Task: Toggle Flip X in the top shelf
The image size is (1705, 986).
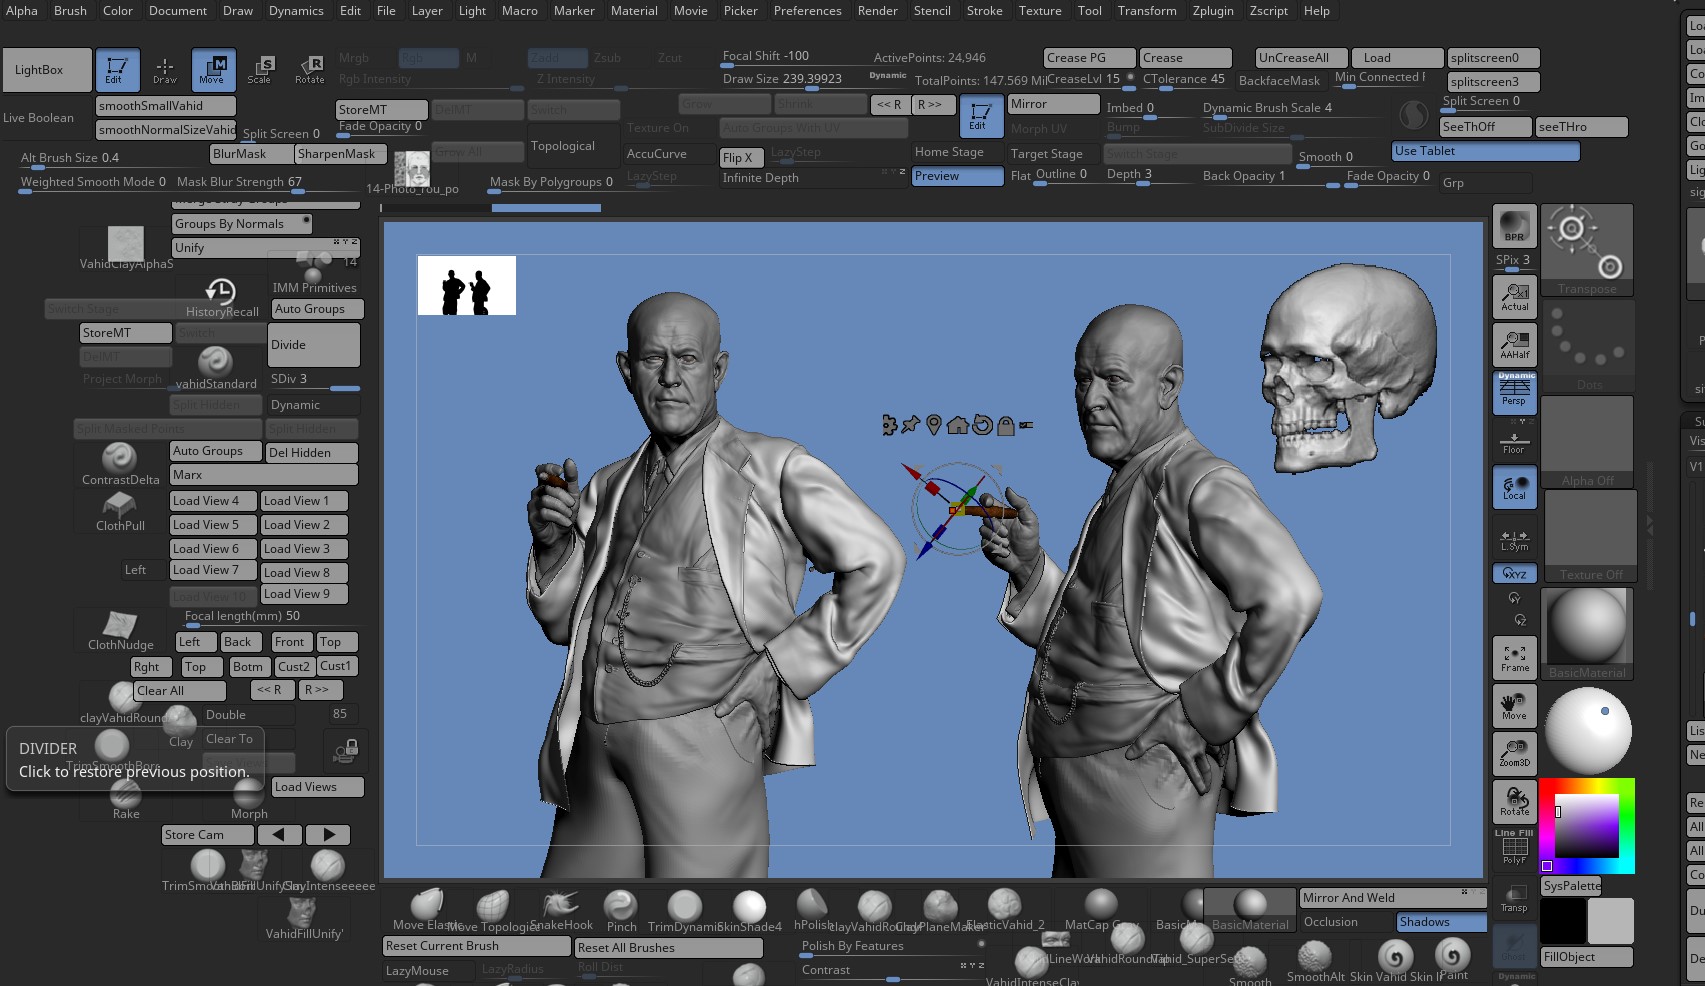Action: 740,157
